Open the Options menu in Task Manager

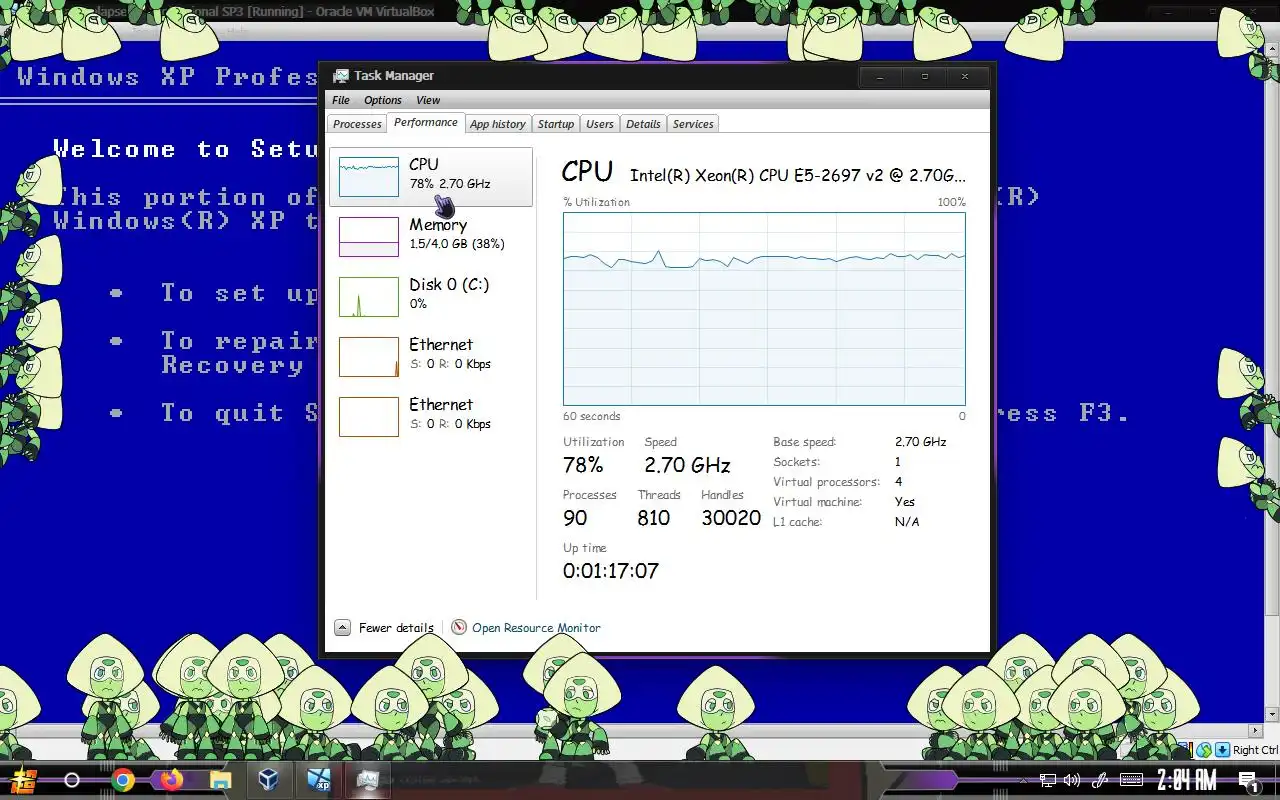[x=383, y=100]
